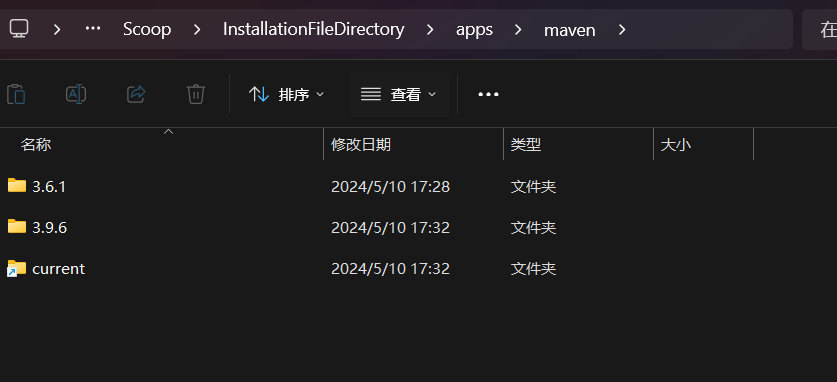Expand chevron after Scoop breadcrumb
Image resolution: width=837 pixels, height=382 pixels.
pos(197,29)
